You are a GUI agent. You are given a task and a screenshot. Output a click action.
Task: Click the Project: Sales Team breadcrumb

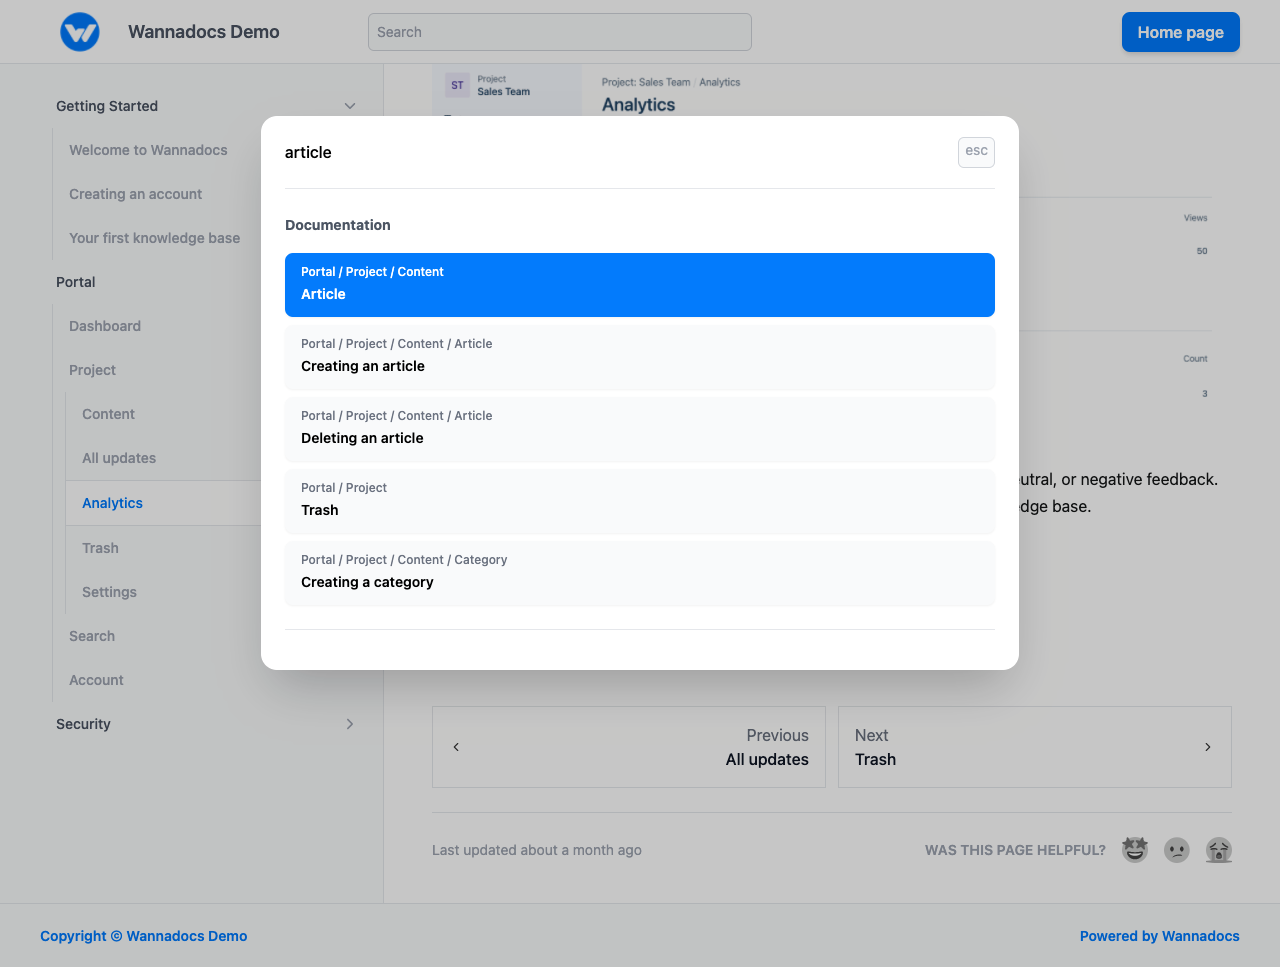pos(646,82)
